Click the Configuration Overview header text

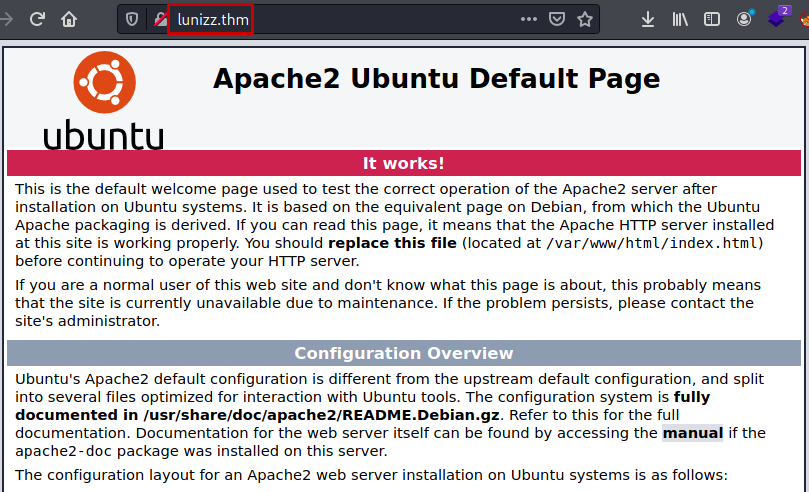(x=403, y=353)
